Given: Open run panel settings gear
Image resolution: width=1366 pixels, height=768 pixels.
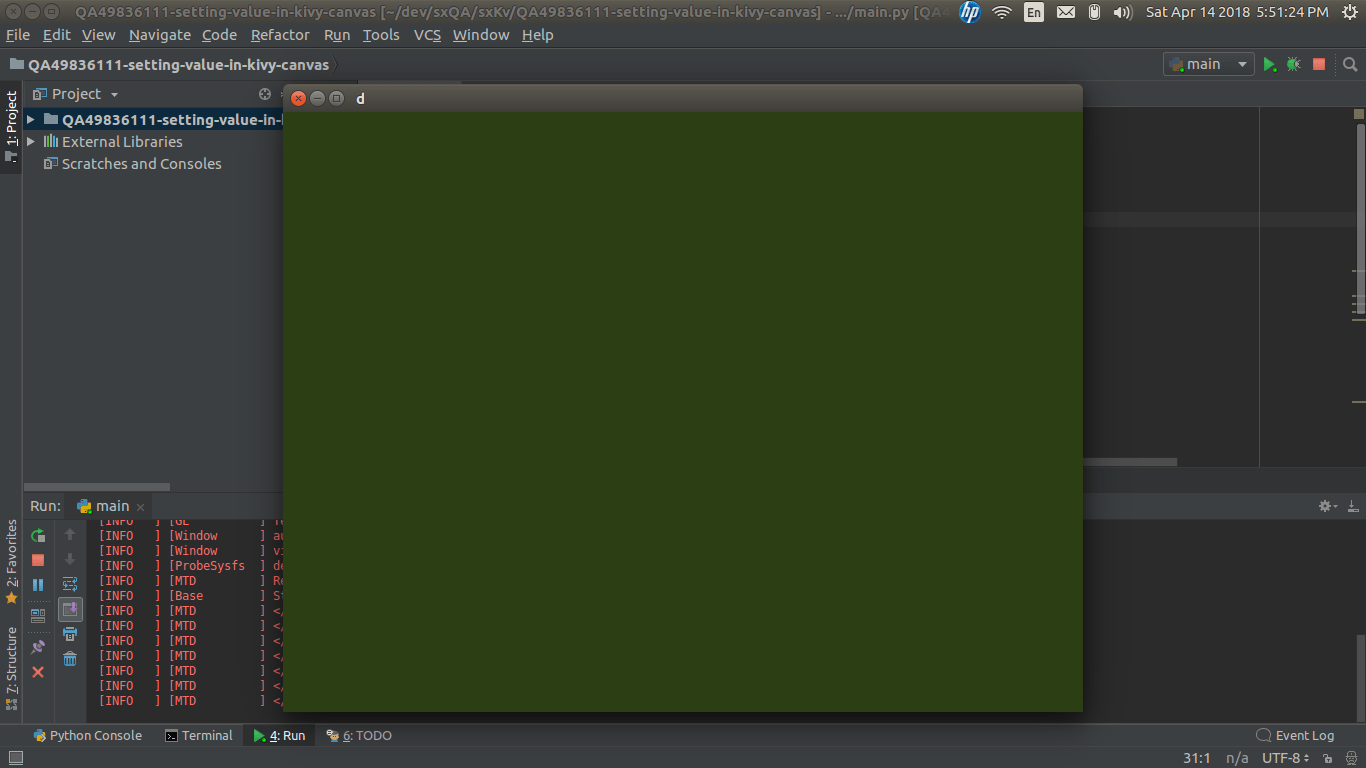Looking at the screenshot, I should pos(1325,506).
